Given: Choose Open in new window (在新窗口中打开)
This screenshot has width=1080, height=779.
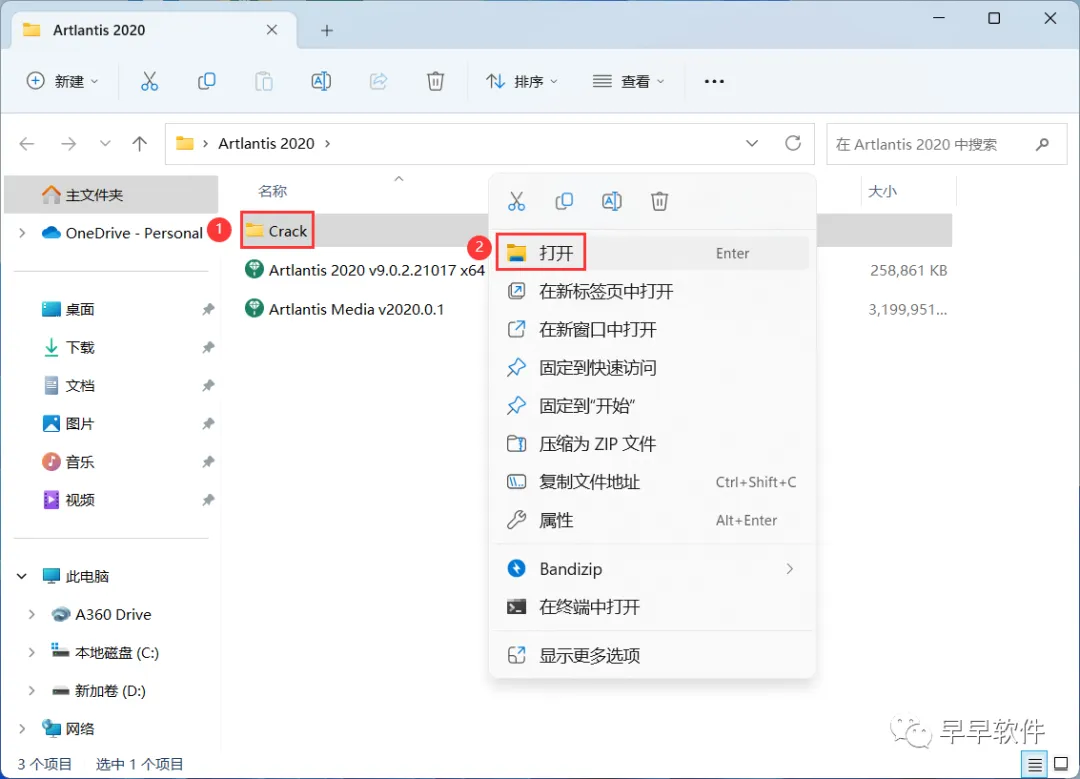Looking at the screenshot, I should (x=652, y=329).
